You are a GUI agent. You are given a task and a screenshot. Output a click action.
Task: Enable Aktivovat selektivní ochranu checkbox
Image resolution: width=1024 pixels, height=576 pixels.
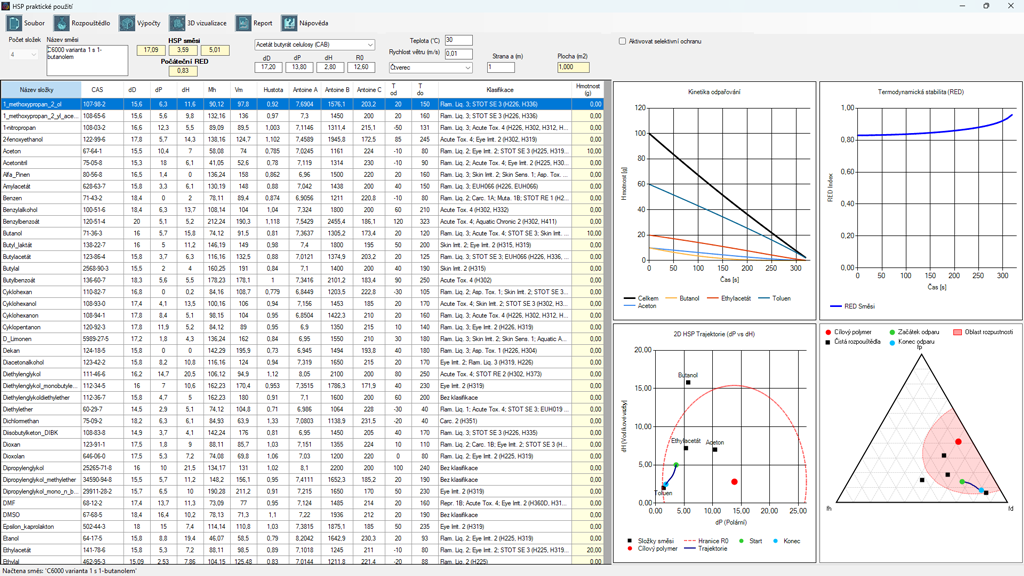[x=622, y=41]
